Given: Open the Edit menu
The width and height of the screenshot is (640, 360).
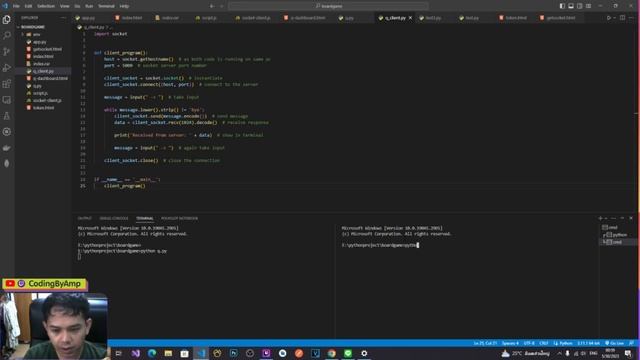Looking at the screenshot, I should pyautogui.click(x=28, y=6).
